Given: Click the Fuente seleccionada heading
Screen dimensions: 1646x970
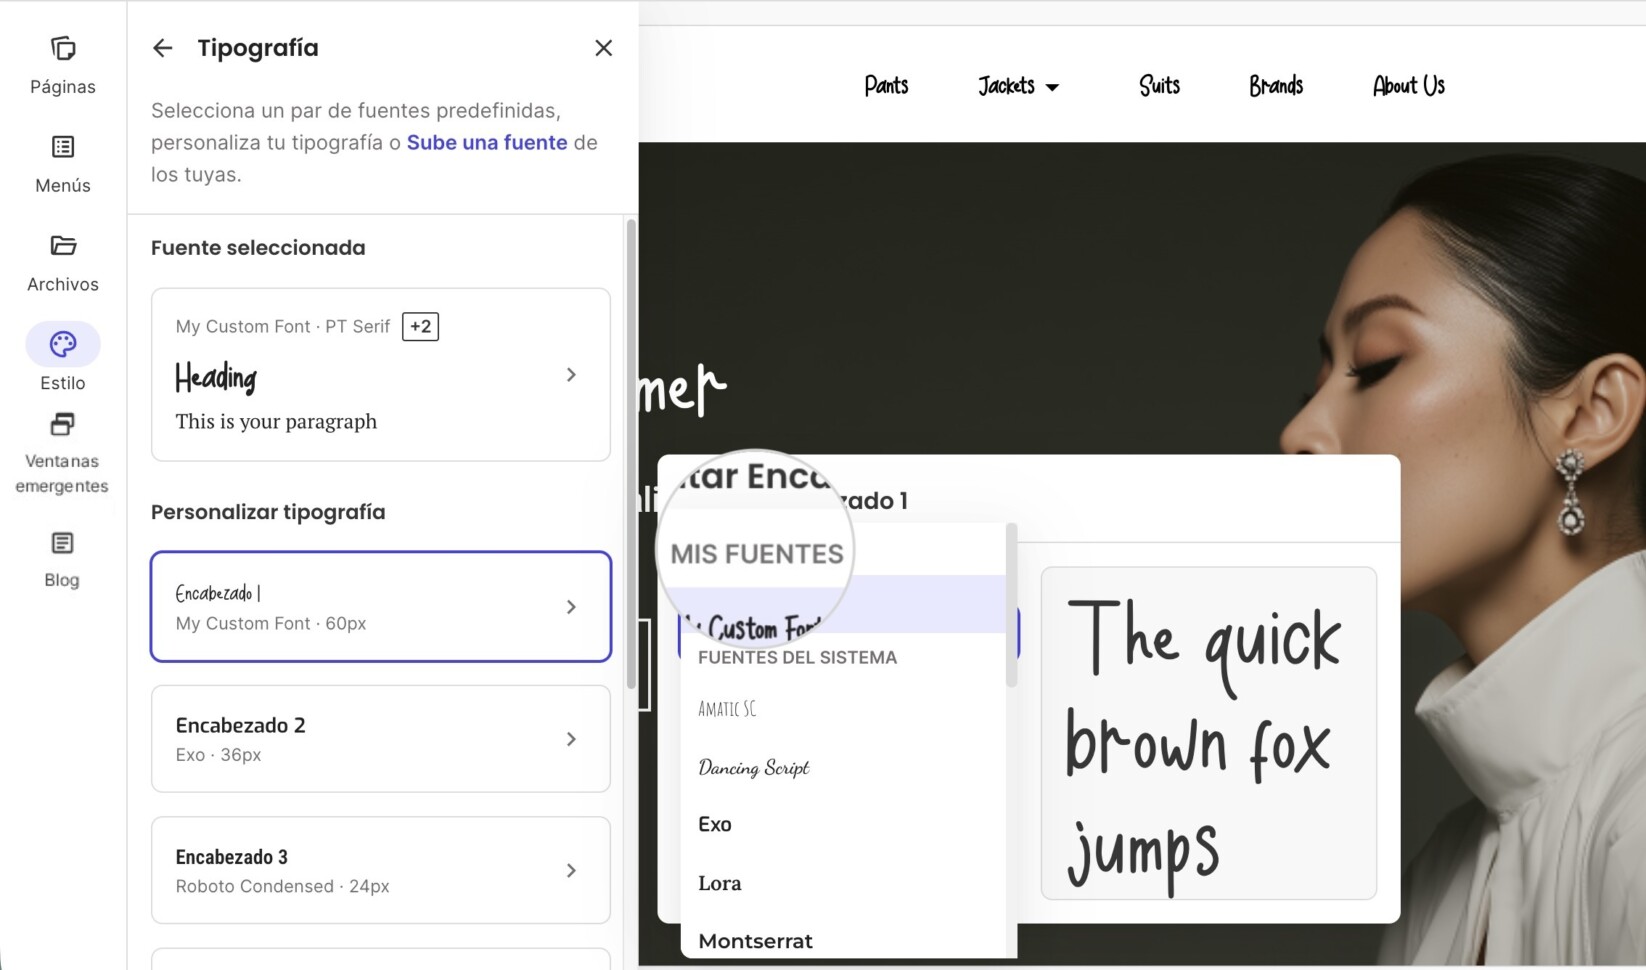Looking at the screenshot, I should [258, 248].
